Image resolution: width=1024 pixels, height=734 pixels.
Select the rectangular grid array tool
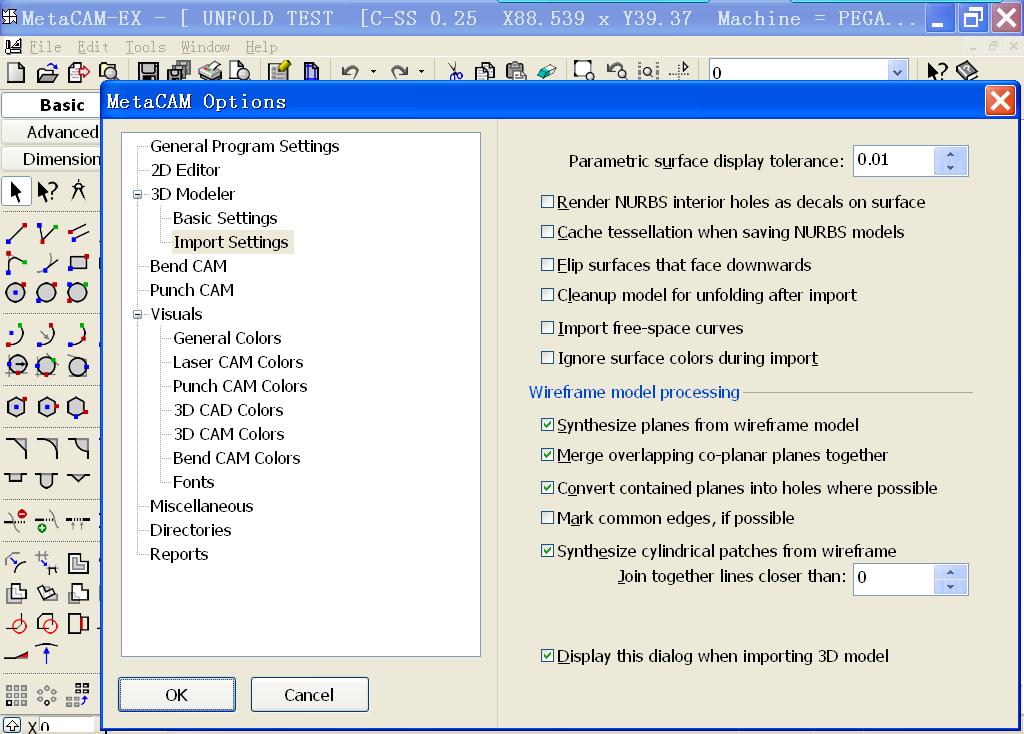click(x=16, y=695)
